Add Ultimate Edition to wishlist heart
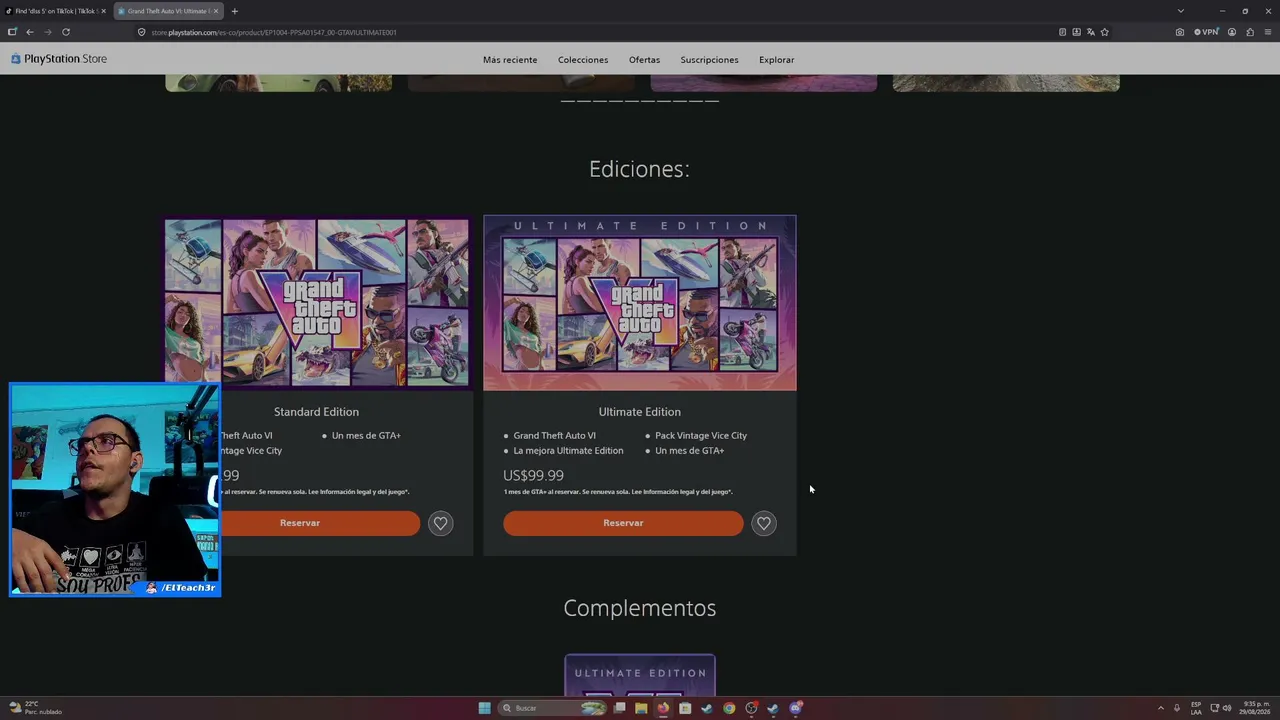This screenshot has height=720, width=1280. tap(764, 523)
